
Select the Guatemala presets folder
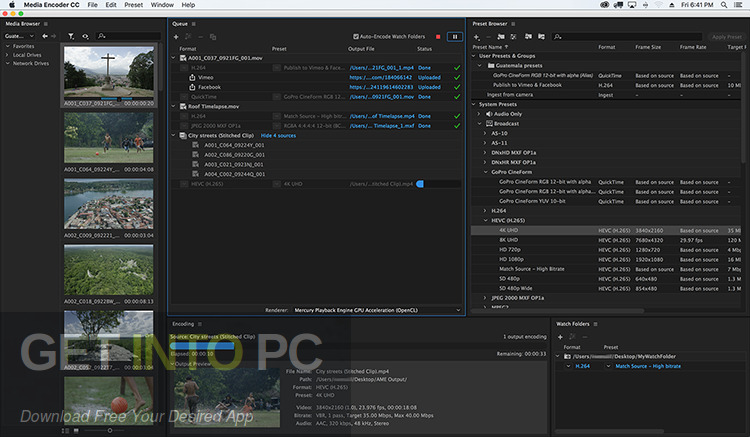(515, 66)
